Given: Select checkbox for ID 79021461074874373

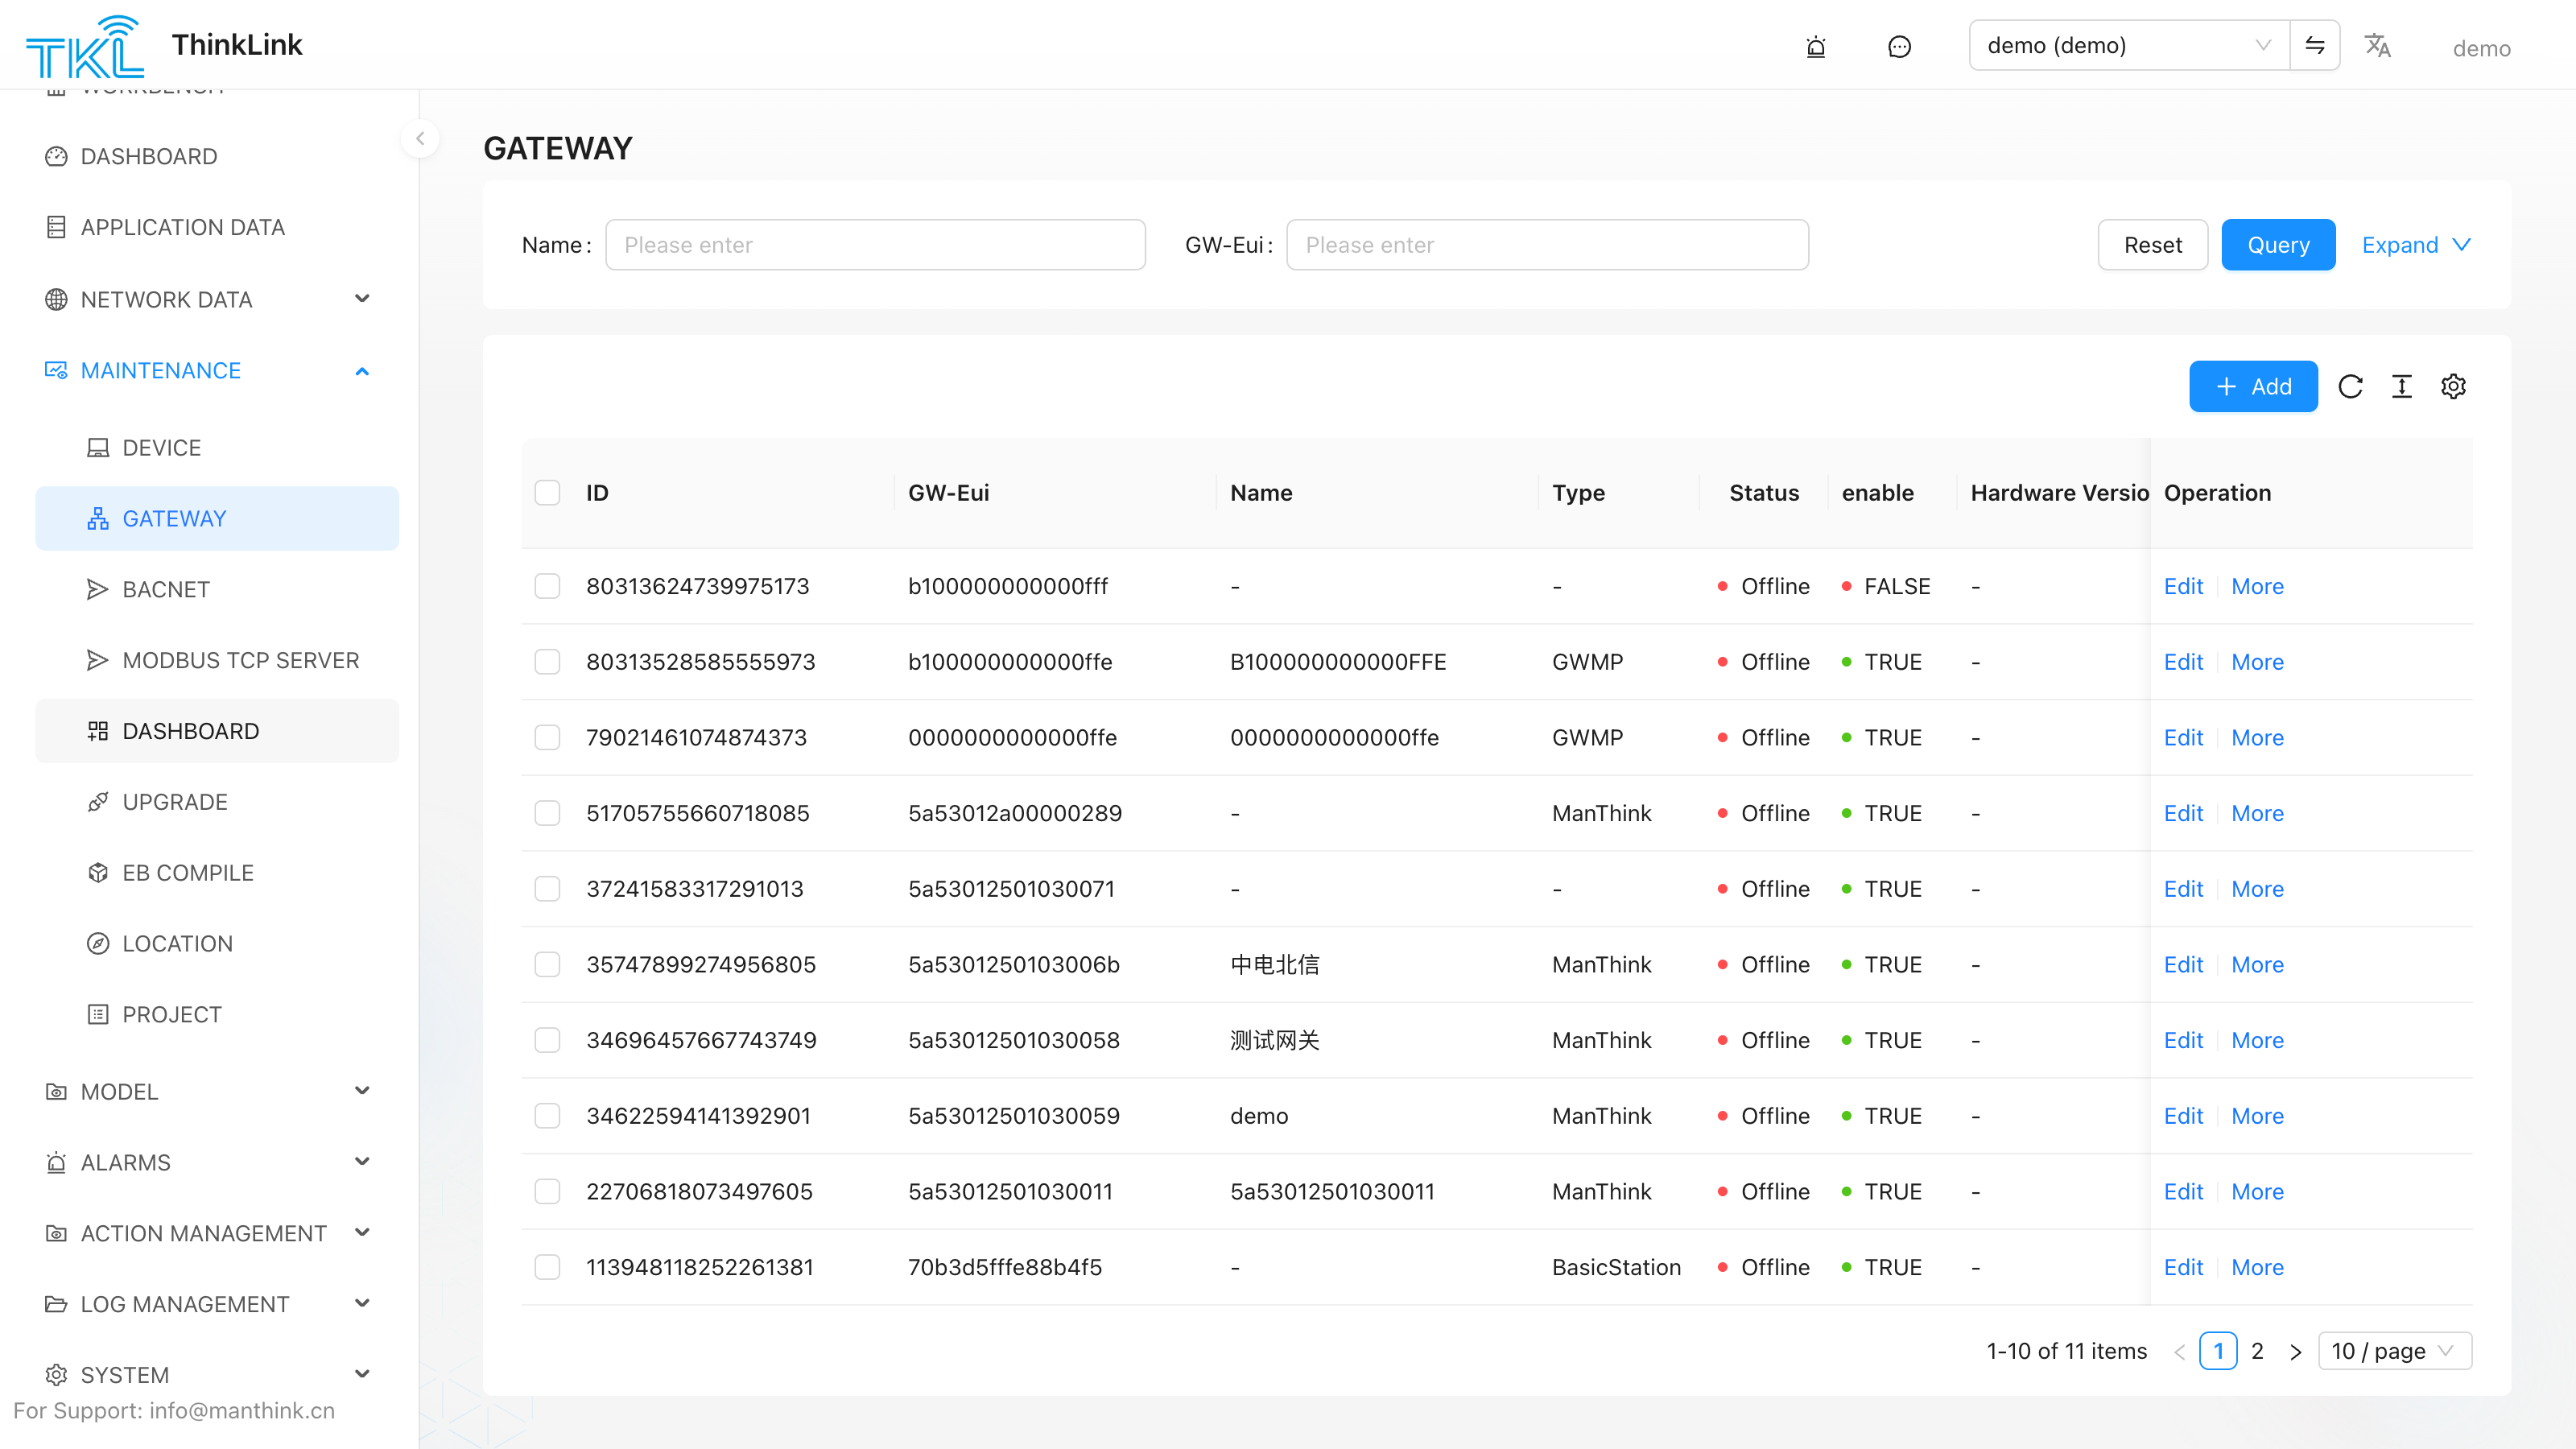Looking at the screenshot, I should point(547,737).
